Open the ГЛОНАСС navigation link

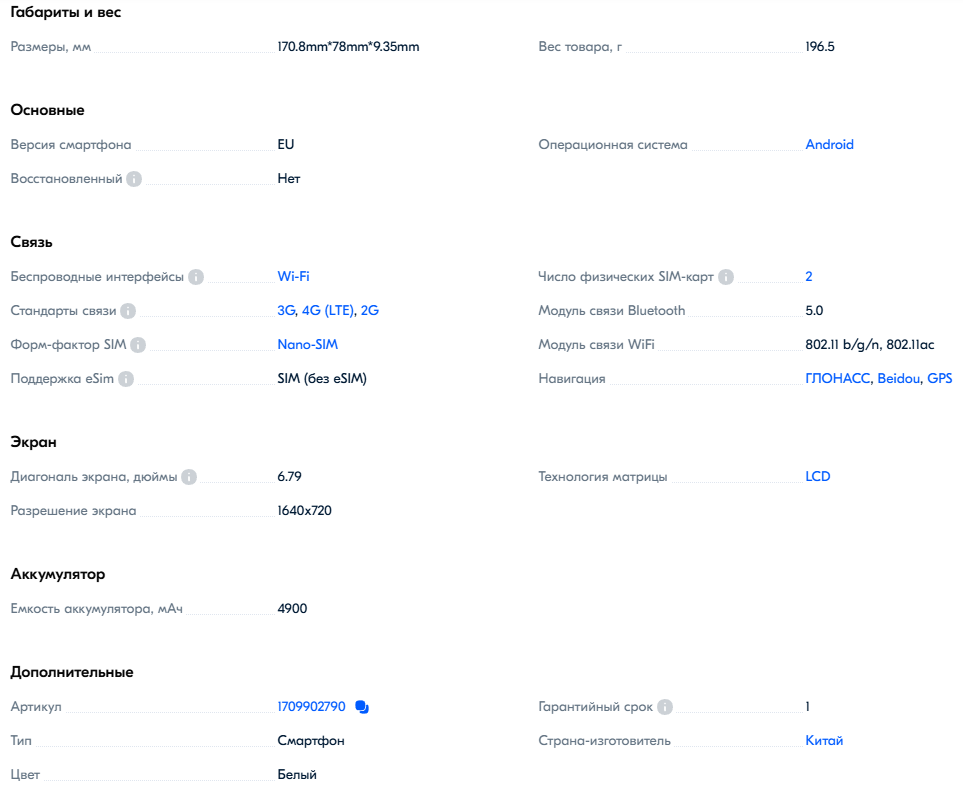838,379
